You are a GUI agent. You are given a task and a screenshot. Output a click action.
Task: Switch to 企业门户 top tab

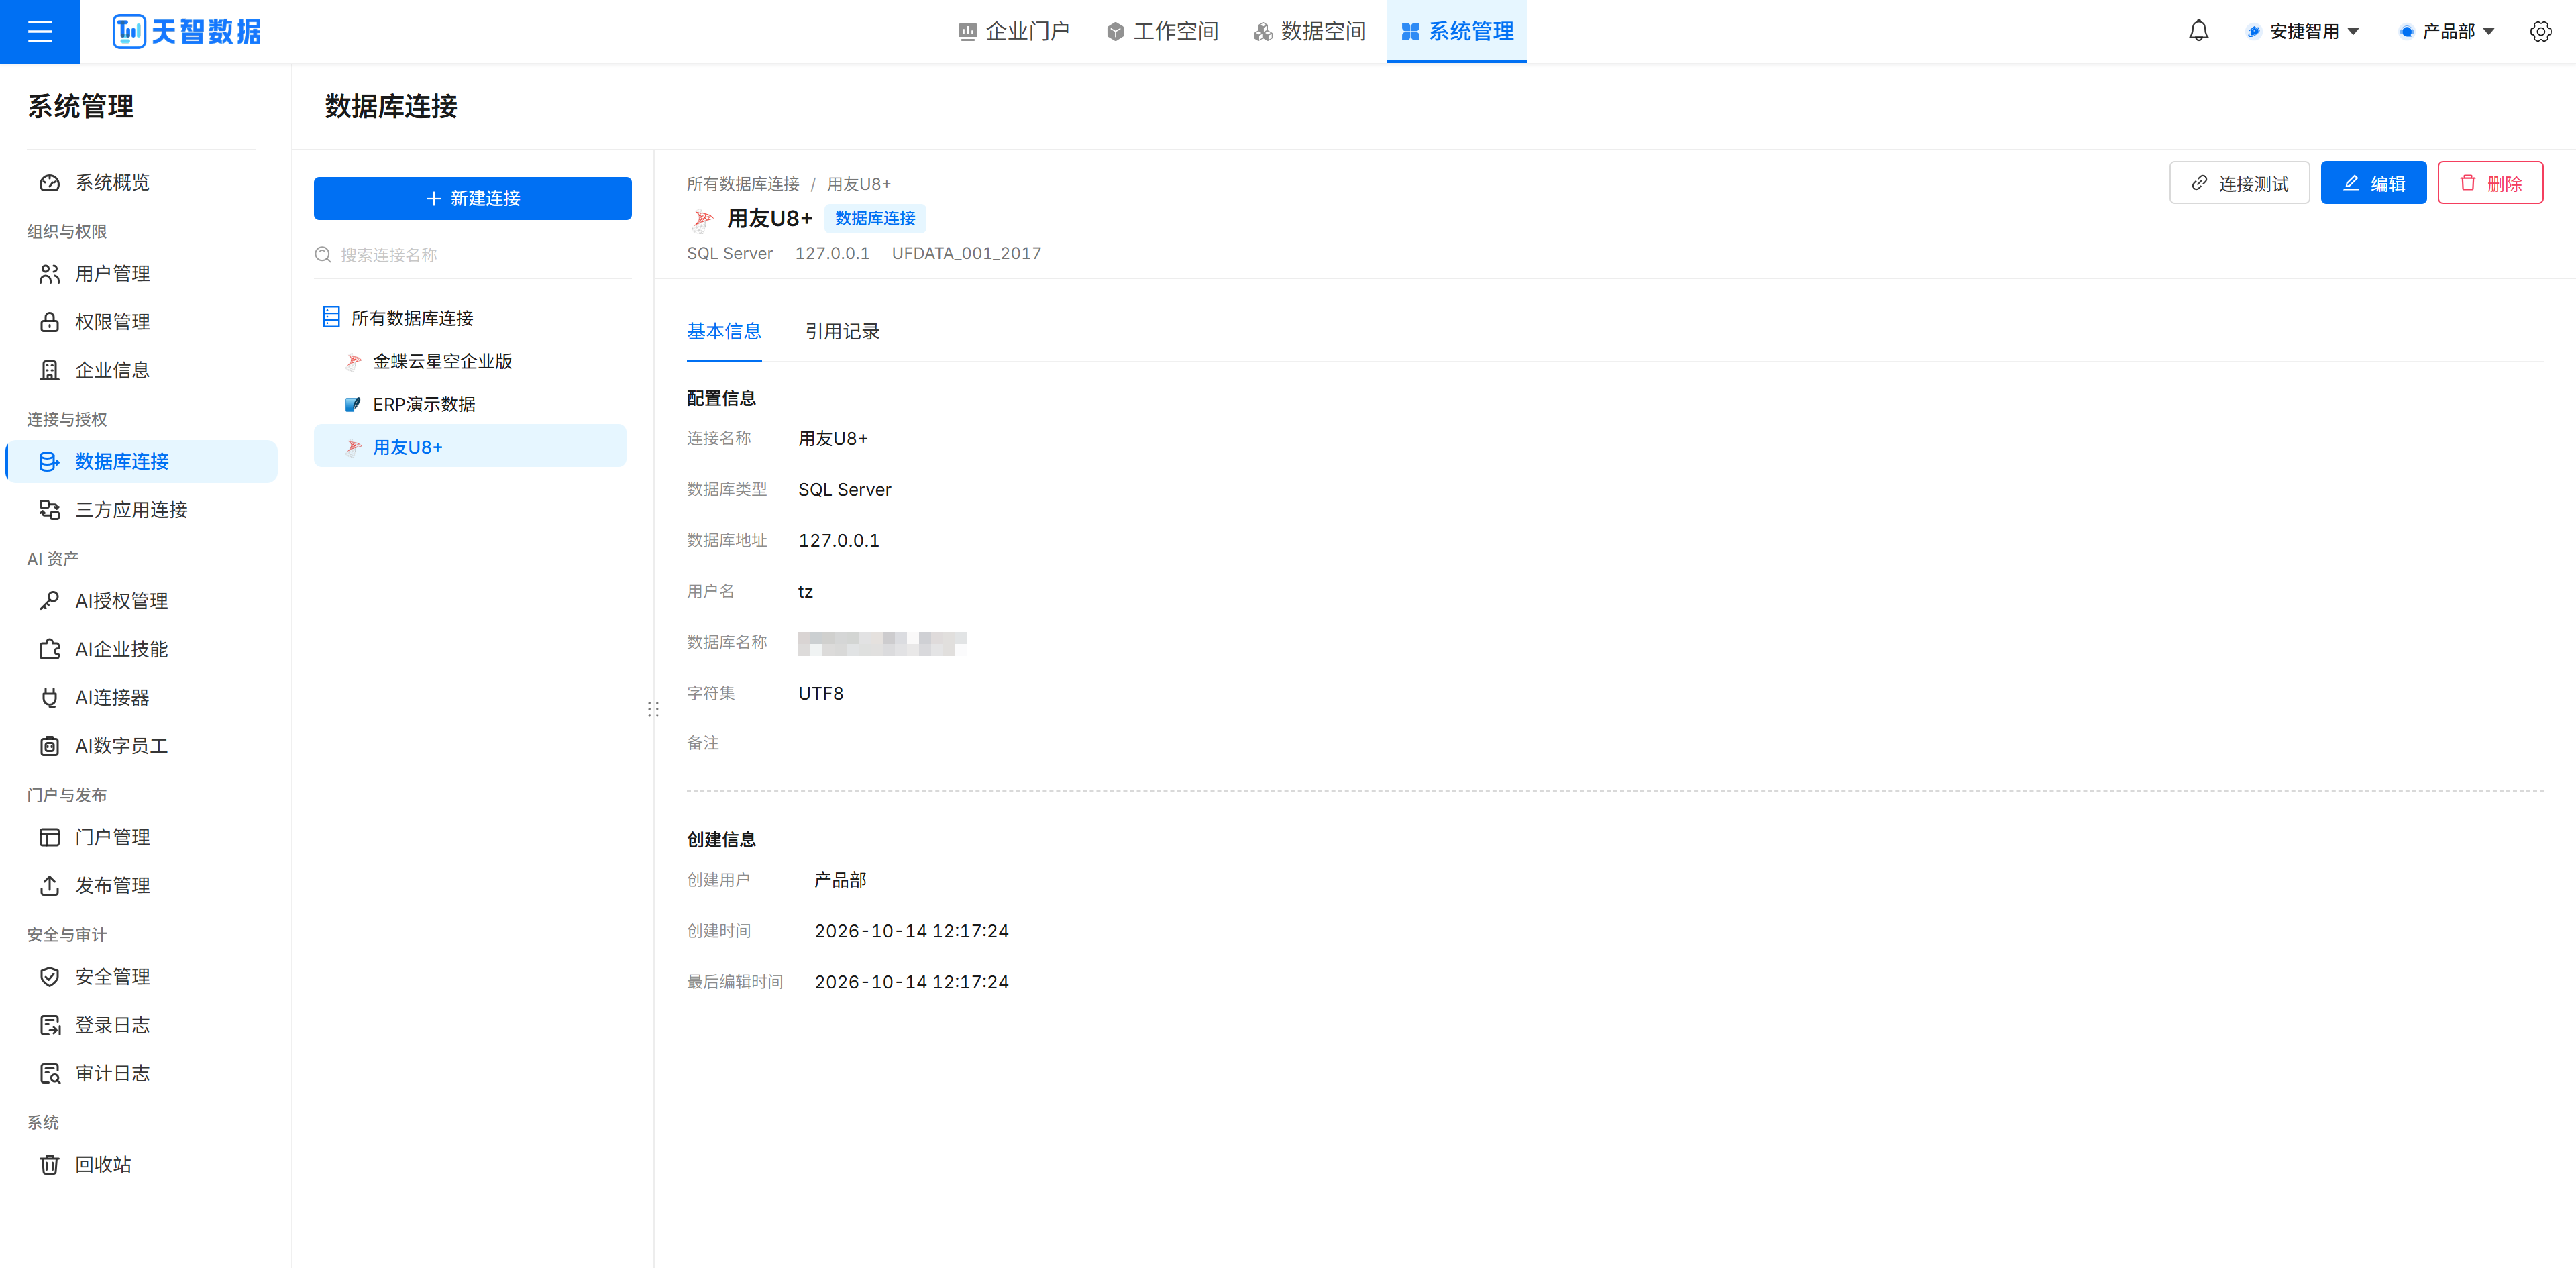[x=1014, y=32]
